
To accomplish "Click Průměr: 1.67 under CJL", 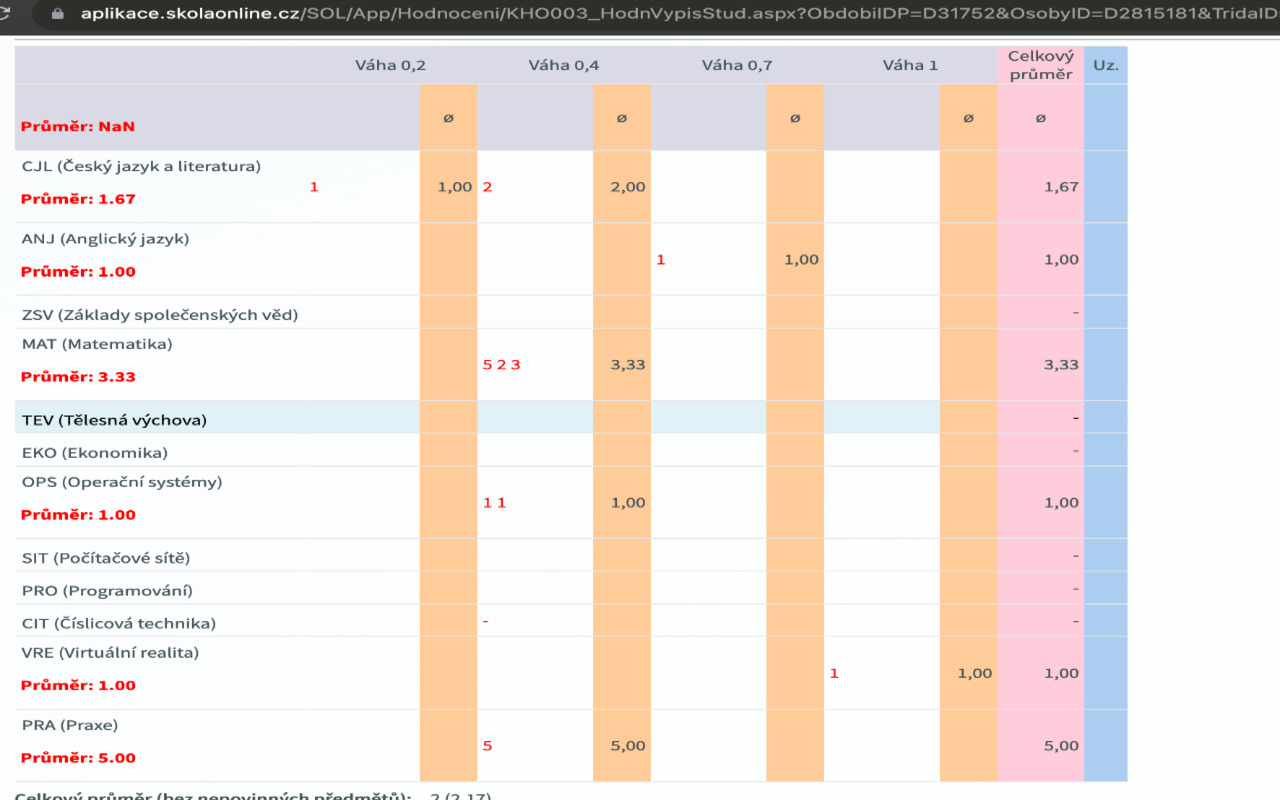I will pos(78,199).
